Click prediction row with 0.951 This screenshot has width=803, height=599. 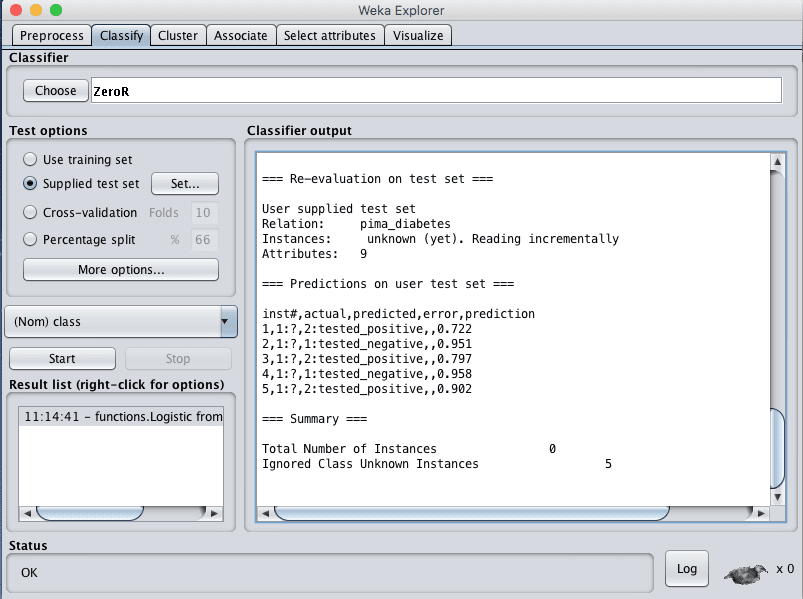[367, 344]
